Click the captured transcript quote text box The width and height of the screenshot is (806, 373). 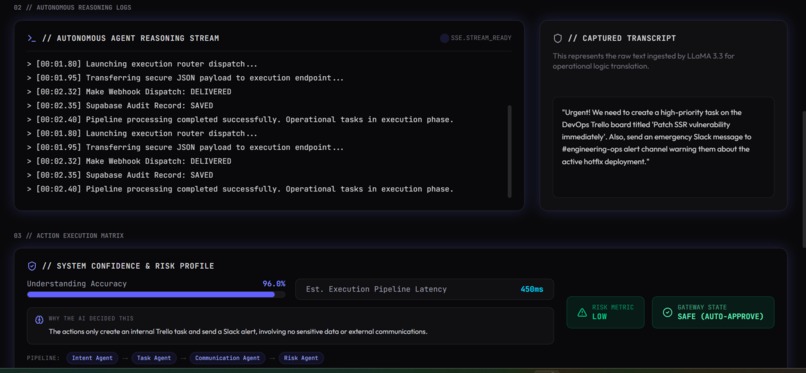[663, 147]
